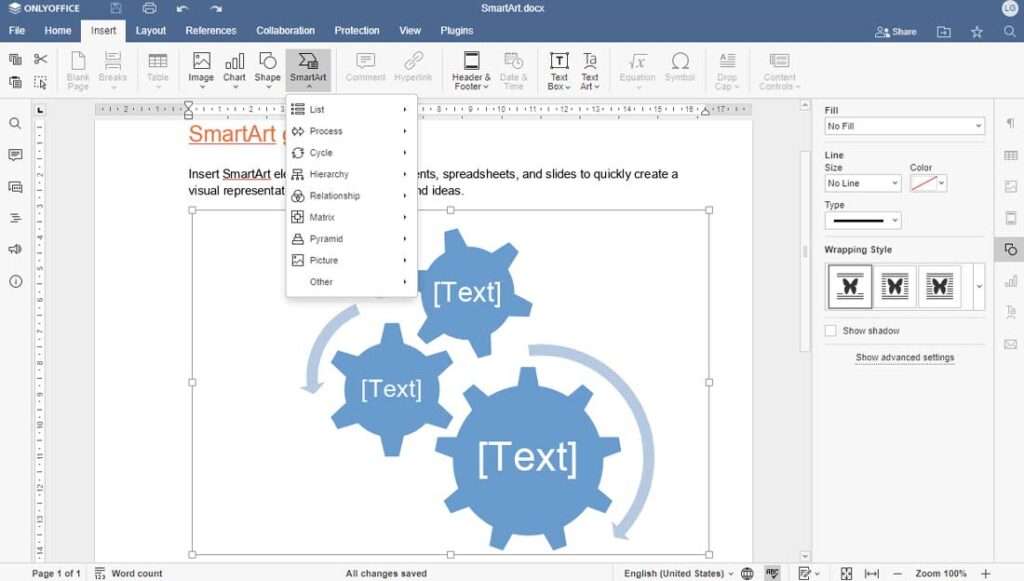This screenshot has width=1024, height=581.
Task: Expand the Process SmartArt submenu
Action: 351,131
